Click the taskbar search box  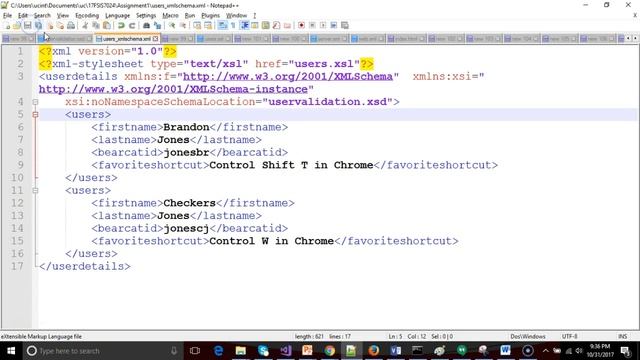(102, 351)
